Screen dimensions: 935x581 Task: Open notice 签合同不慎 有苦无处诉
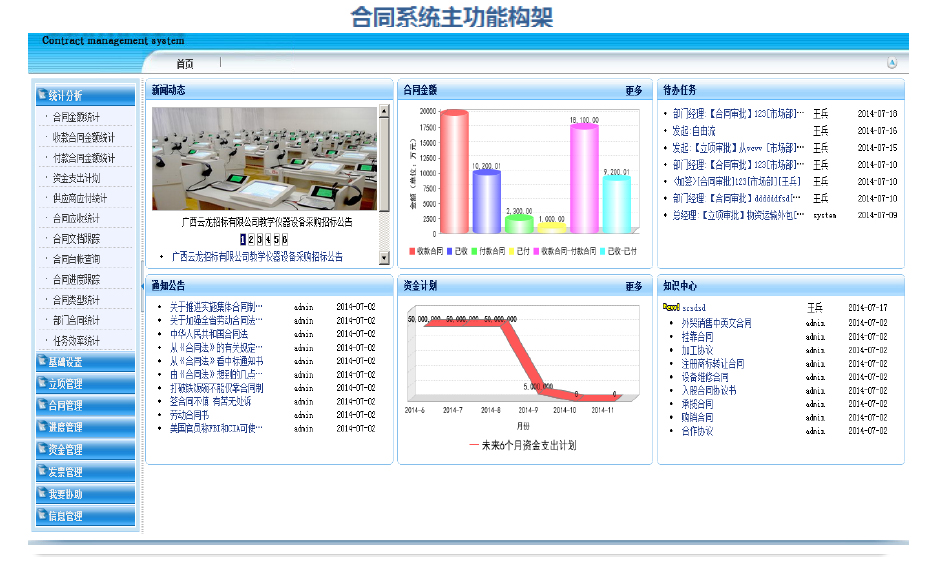(x=210, y=401)
